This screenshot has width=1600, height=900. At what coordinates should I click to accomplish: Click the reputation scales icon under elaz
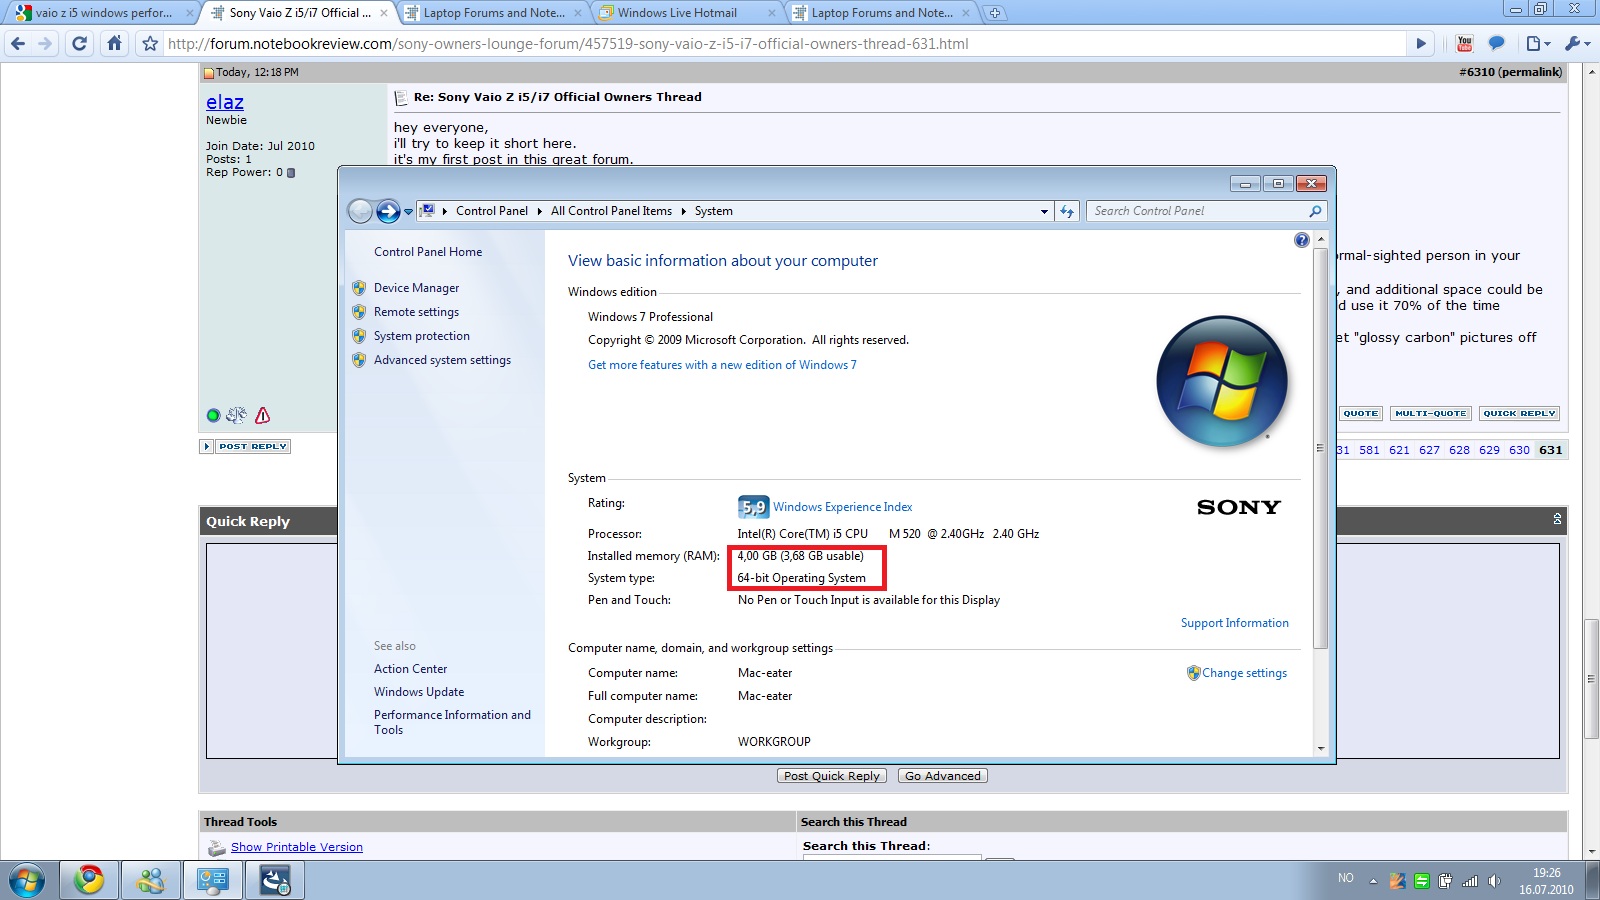coord(237,415)
